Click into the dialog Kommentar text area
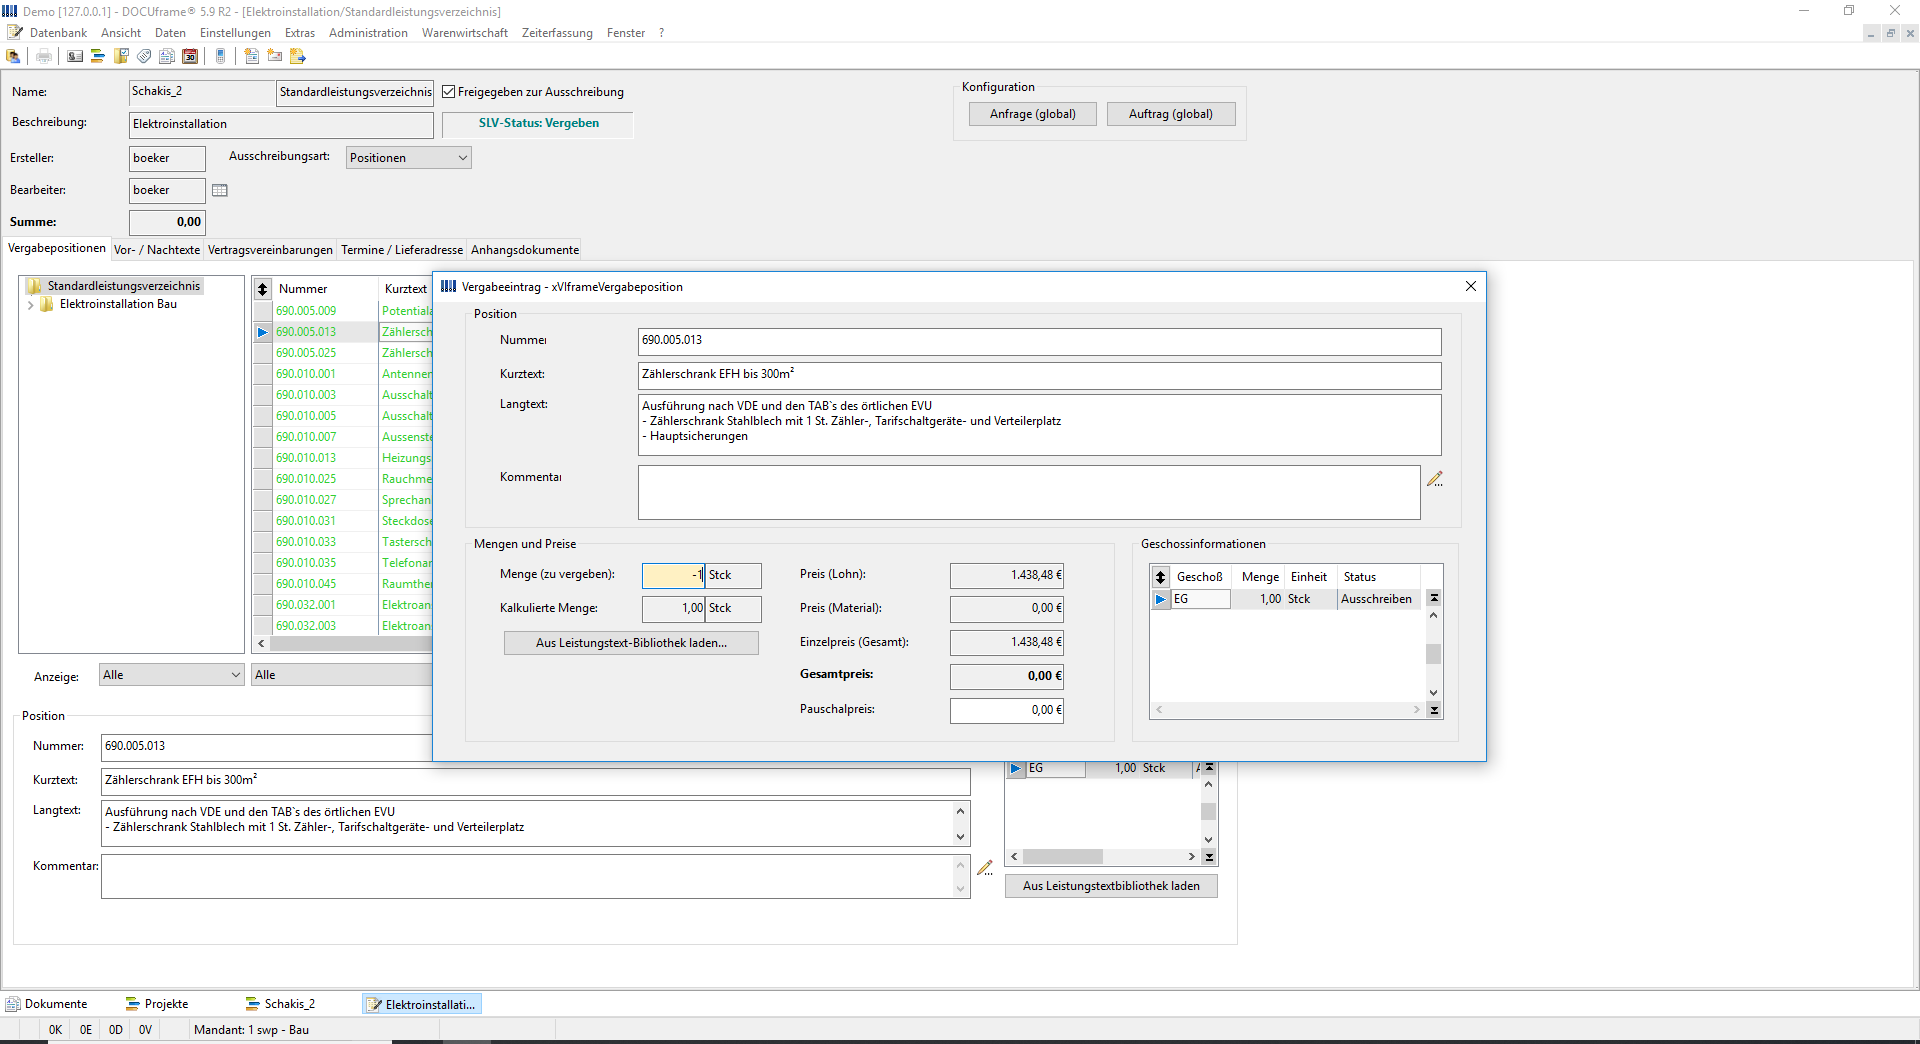Screen dimensions: 1920x1044 1029,493
